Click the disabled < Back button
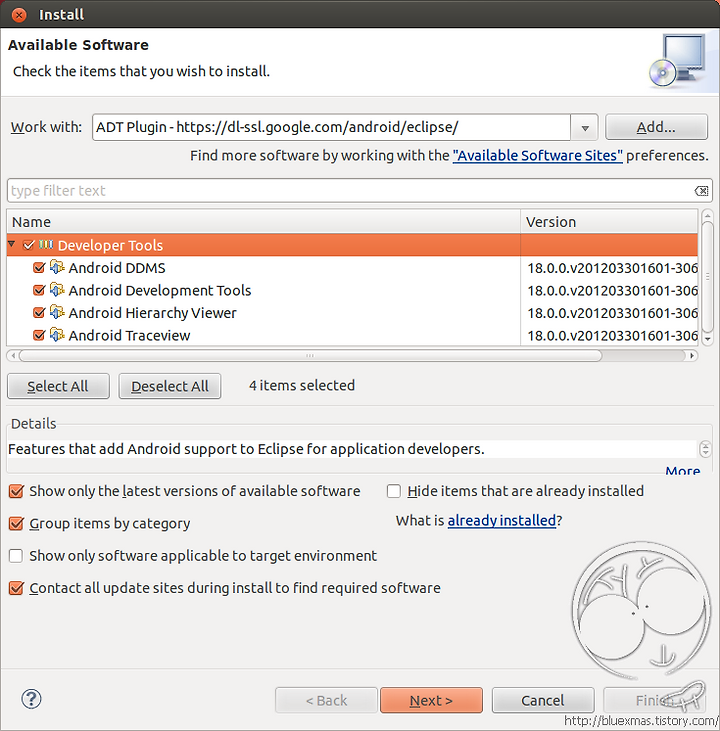This screenshot has width=720, height=731. (x=326, y=700)
